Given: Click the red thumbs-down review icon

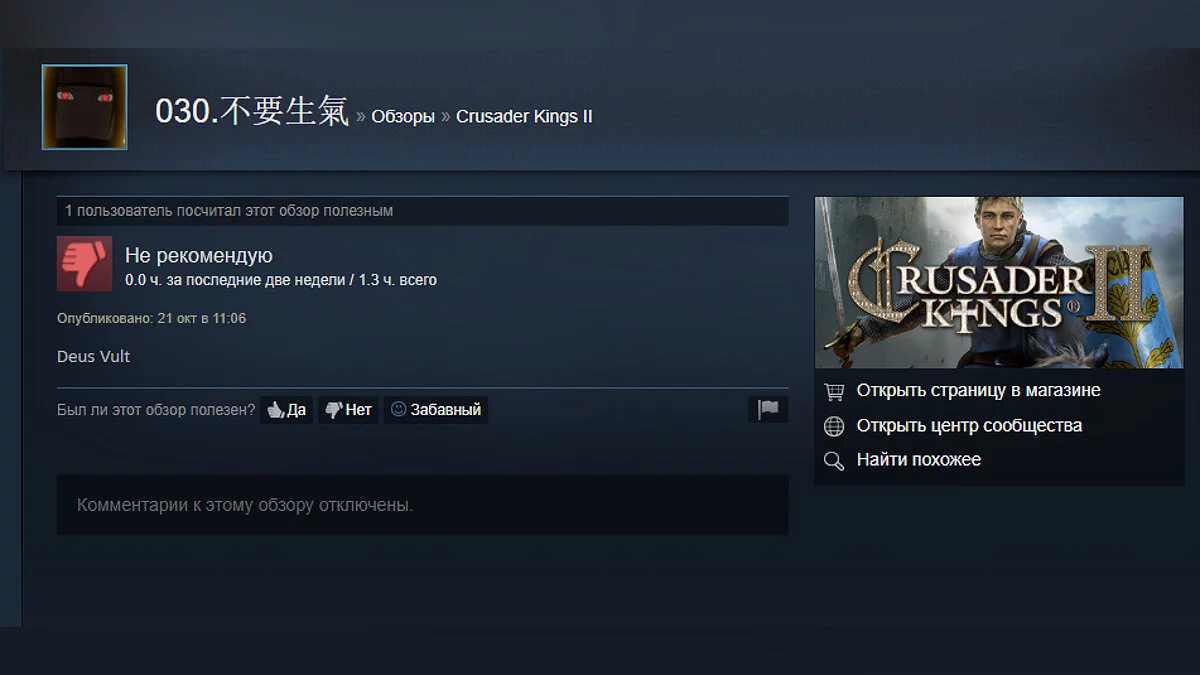Looking at the screenshot, I should (x=84, y=264).
